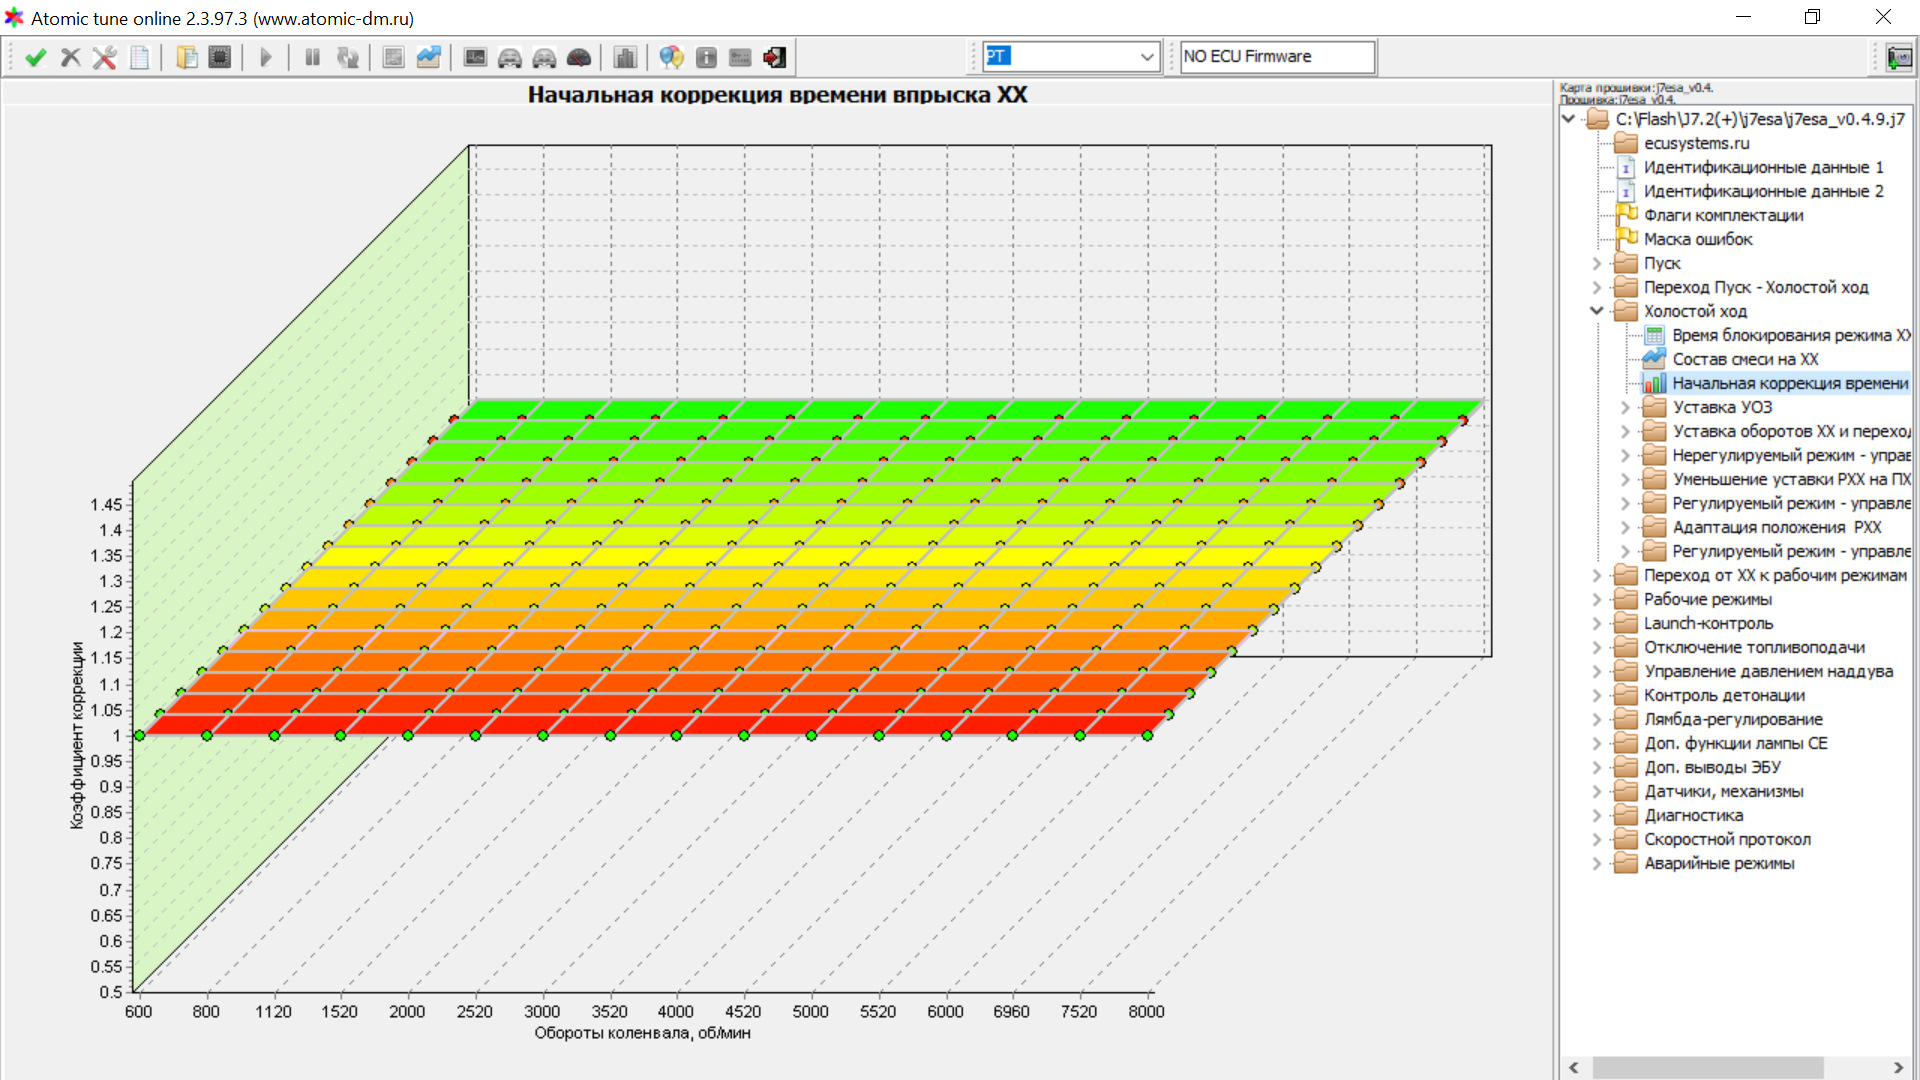Expand the Пуск folder

tap(1597, 263)
